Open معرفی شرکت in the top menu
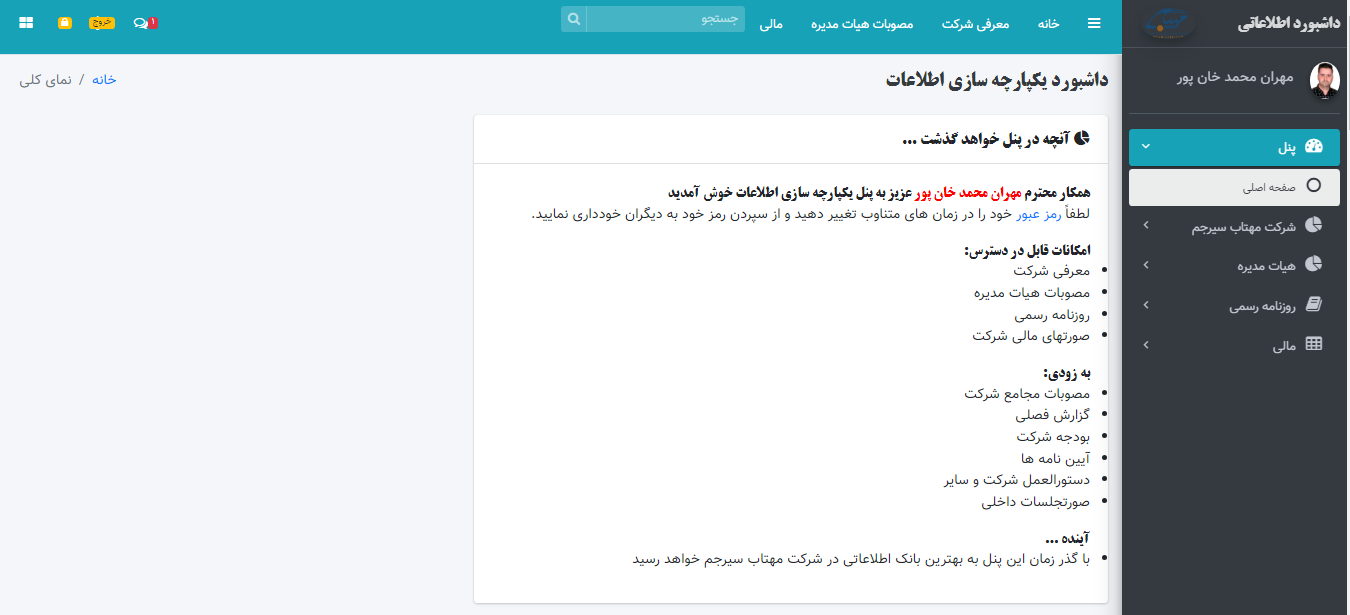This screenshot has height=615, width=1350. [976, 23]
